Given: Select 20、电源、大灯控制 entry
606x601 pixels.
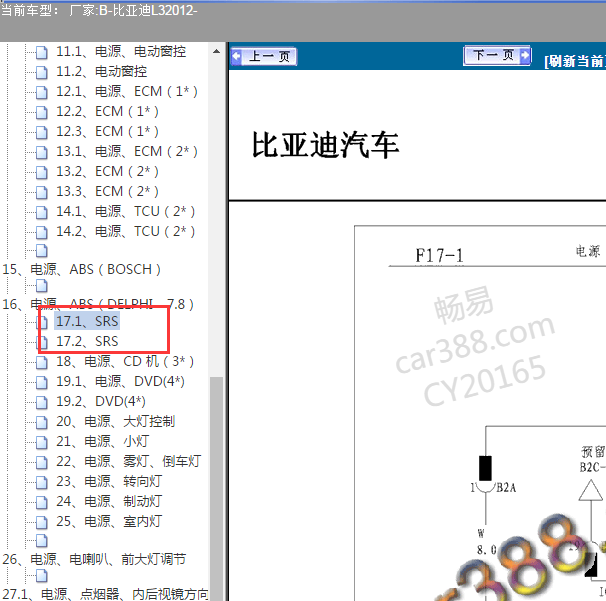Looking at the screenshot, I should [x=116, y=422].
